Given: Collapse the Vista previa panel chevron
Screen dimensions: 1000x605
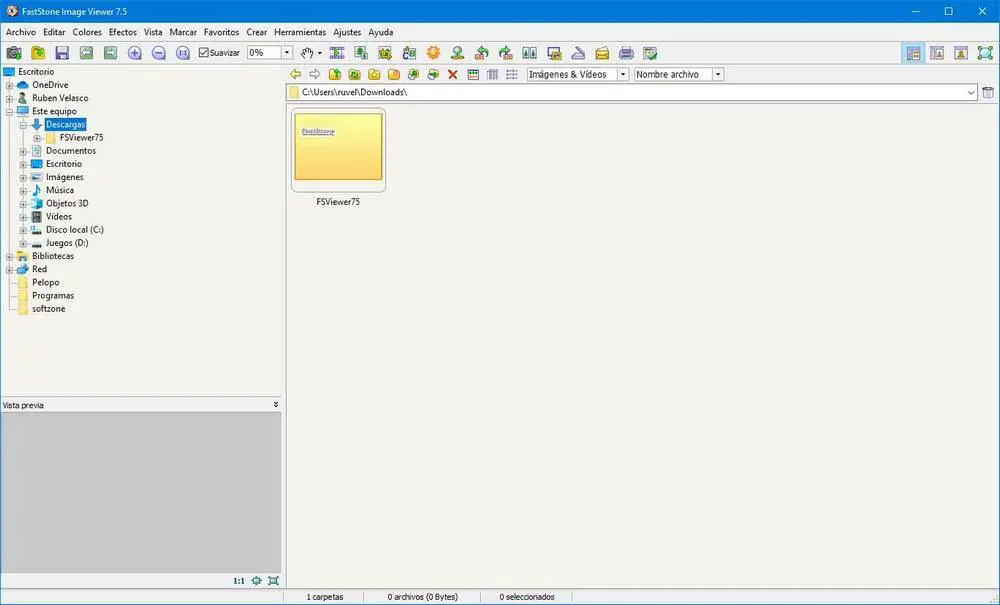Looking at the screenshot, I should 276,405.
